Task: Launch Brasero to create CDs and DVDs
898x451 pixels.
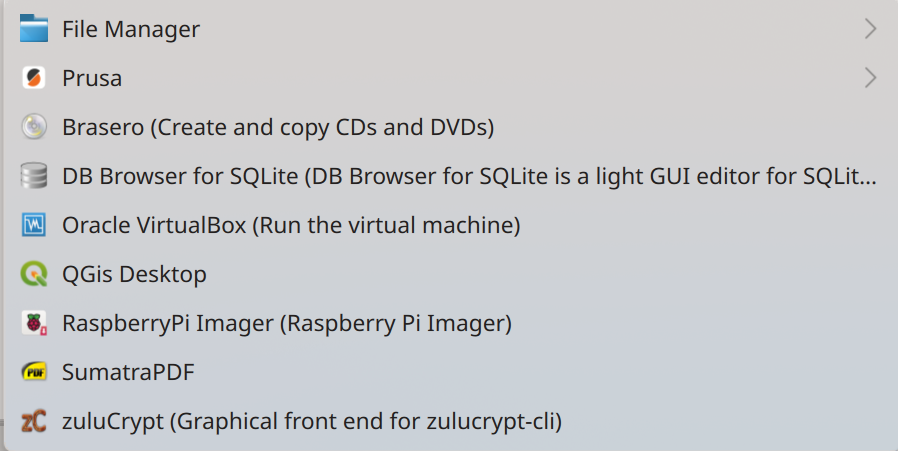Action: [x=449, y=127]
